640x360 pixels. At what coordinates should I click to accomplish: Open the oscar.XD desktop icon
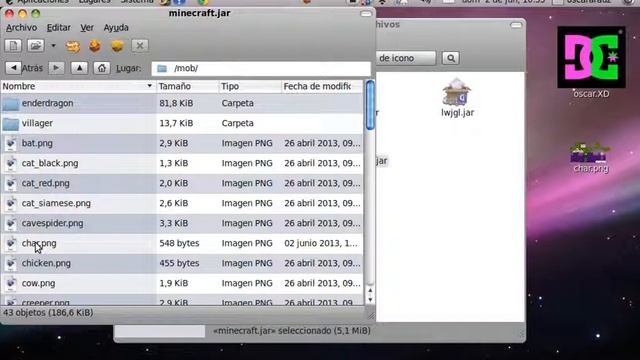click(591, 62)
